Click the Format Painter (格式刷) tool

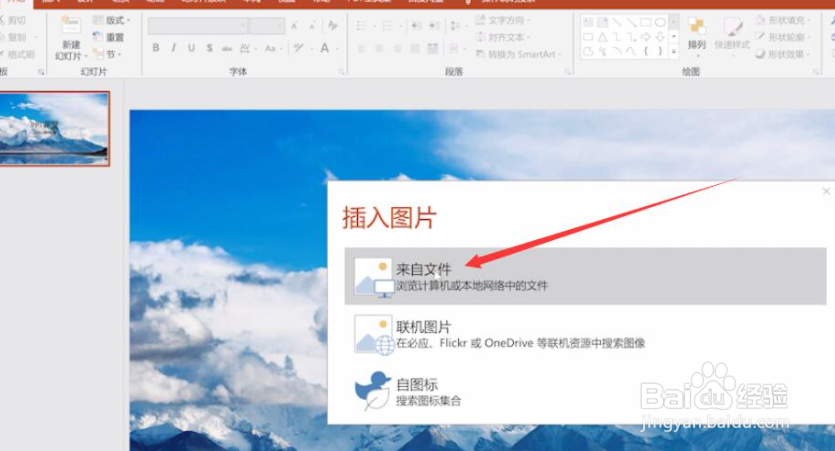click(17, 54)
